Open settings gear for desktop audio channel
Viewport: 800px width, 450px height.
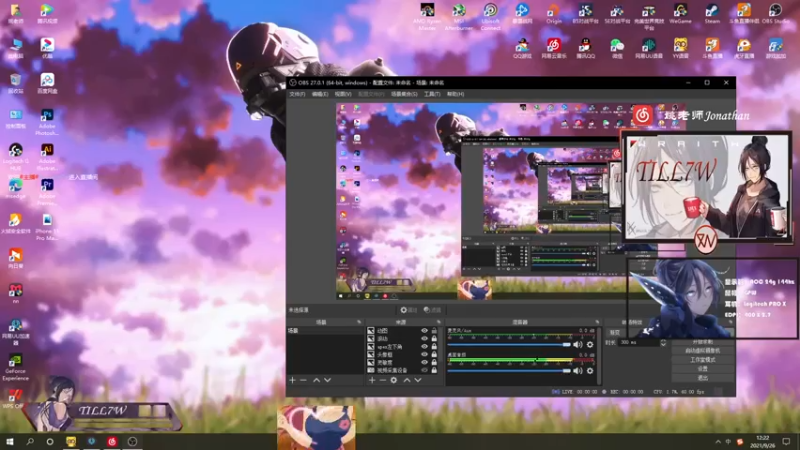click(x=590, y=371)
